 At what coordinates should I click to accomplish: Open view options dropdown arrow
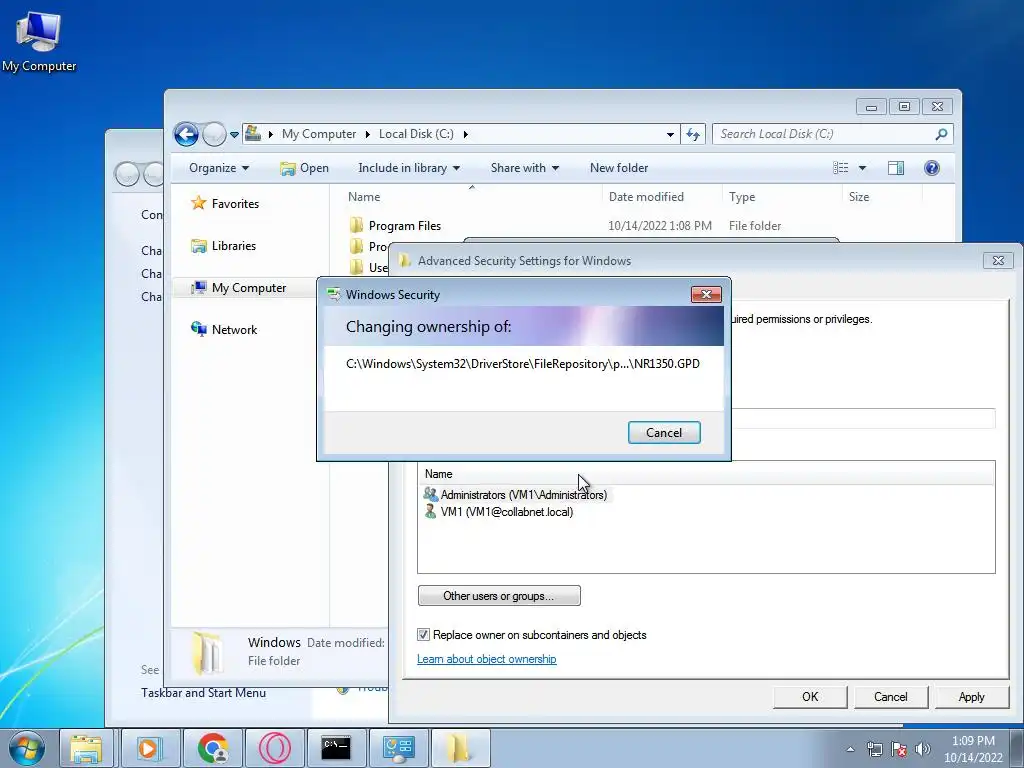pos(862,168)
